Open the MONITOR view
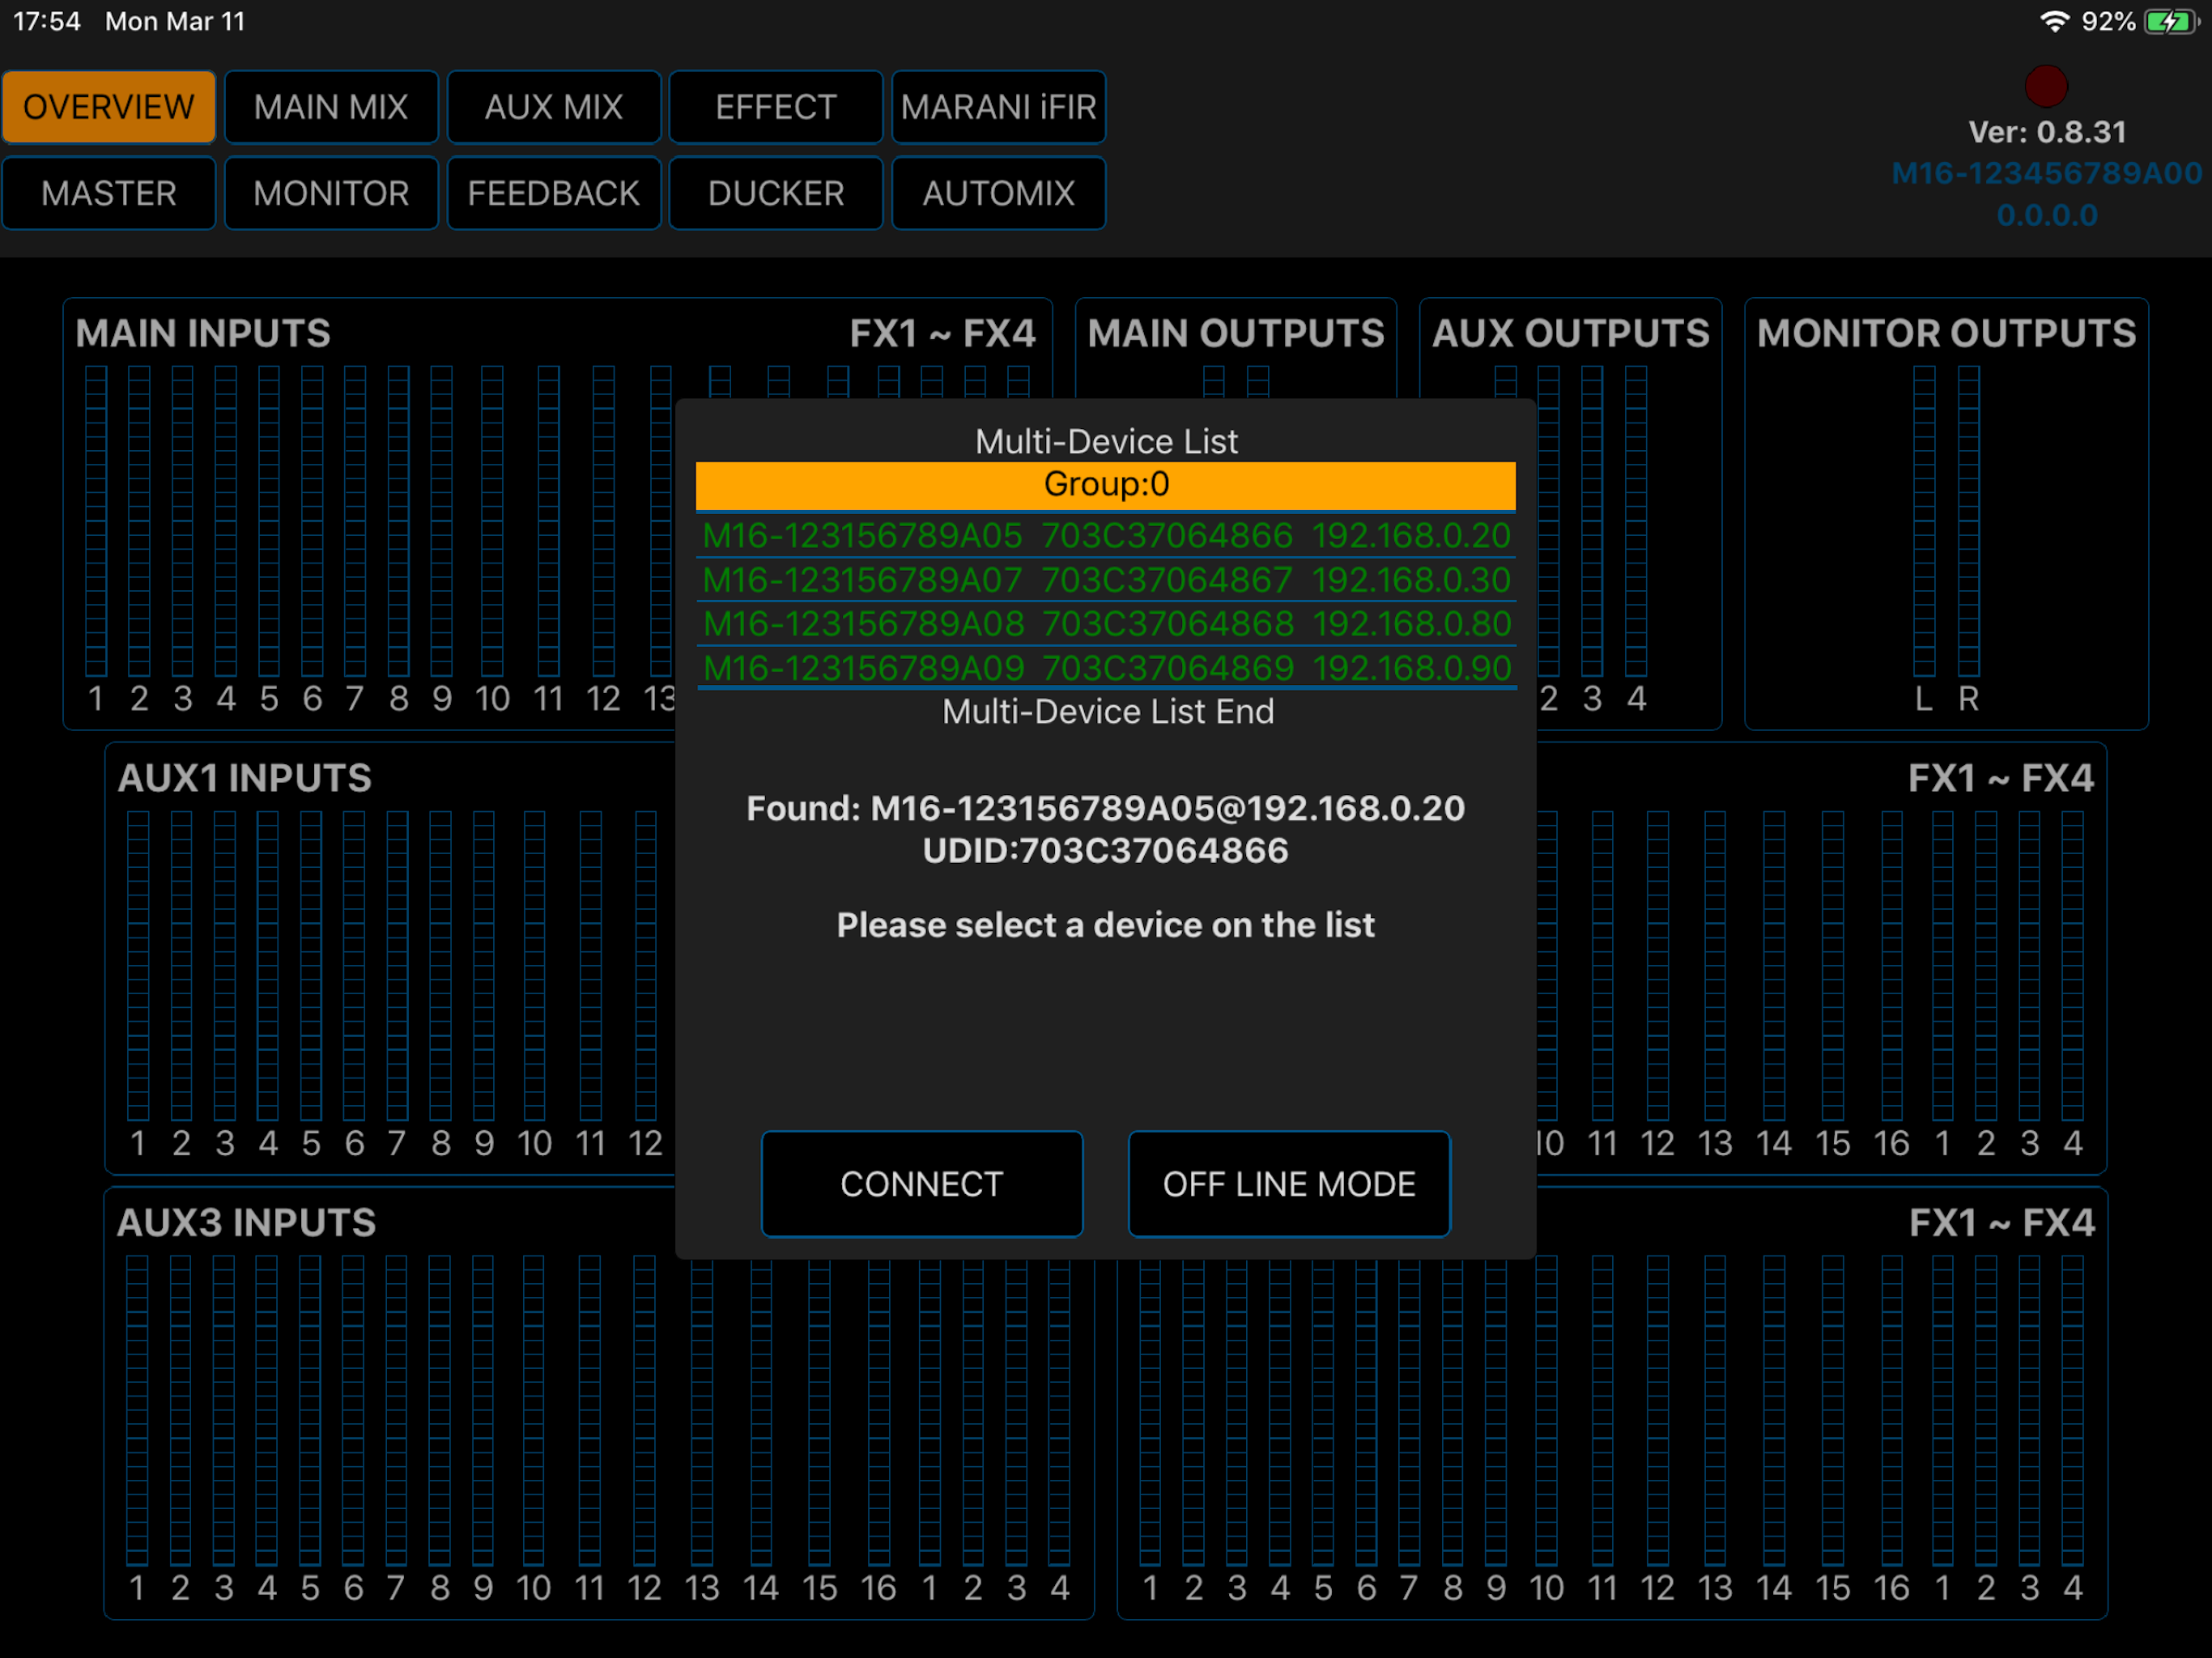 click(x=331, y=193)
